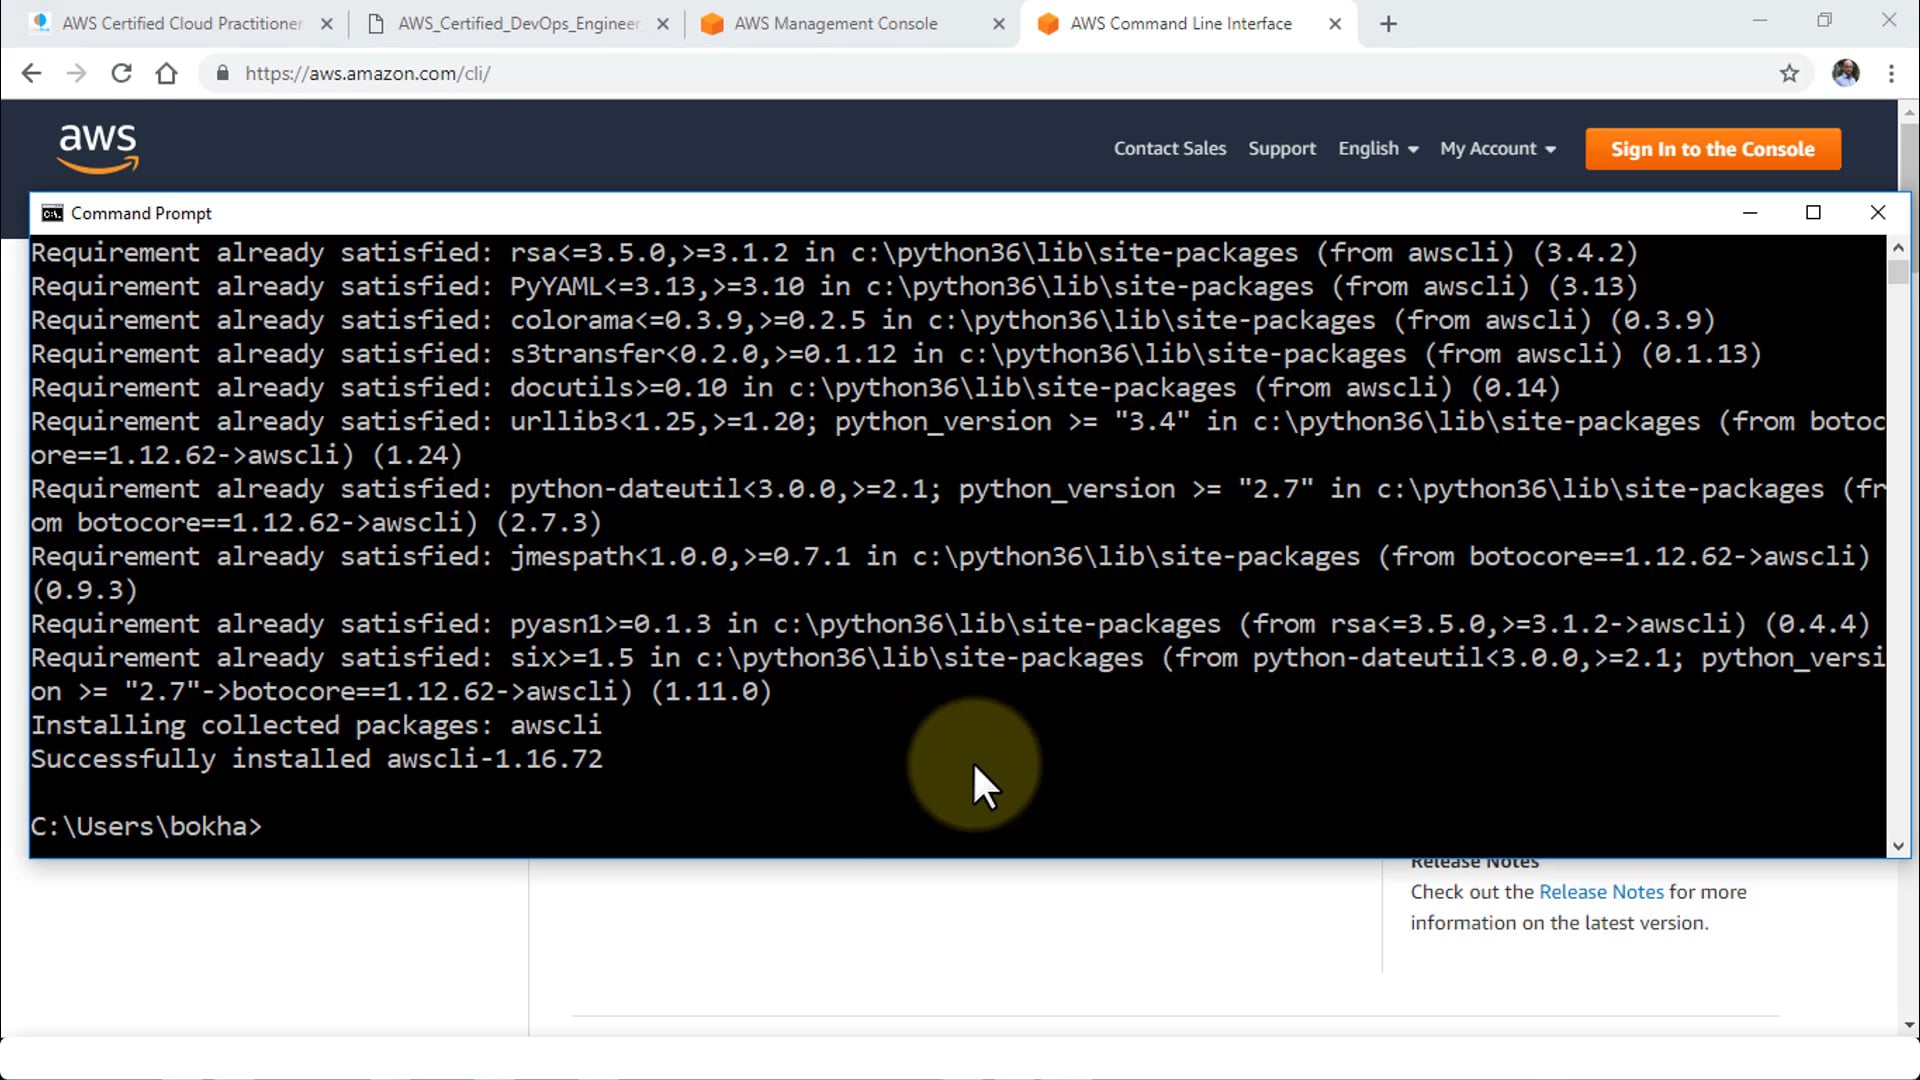This screenshot has width=1920, height=1080.
Task: Click the AWS logo
Action: tap(98, 148)
